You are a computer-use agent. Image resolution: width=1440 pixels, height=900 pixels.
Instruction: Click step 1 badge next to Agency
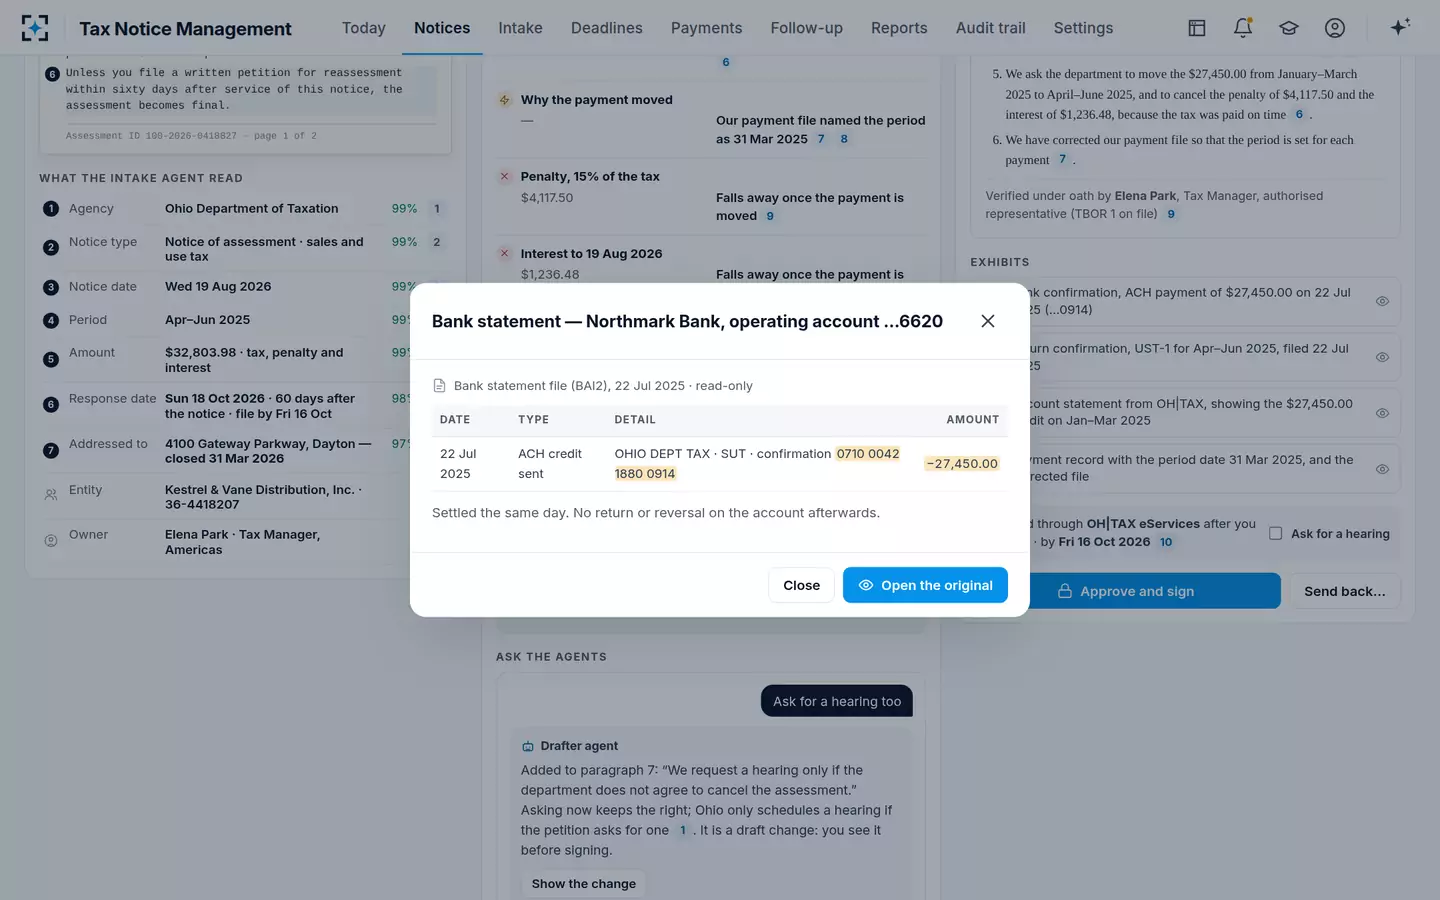pos(51,209)
